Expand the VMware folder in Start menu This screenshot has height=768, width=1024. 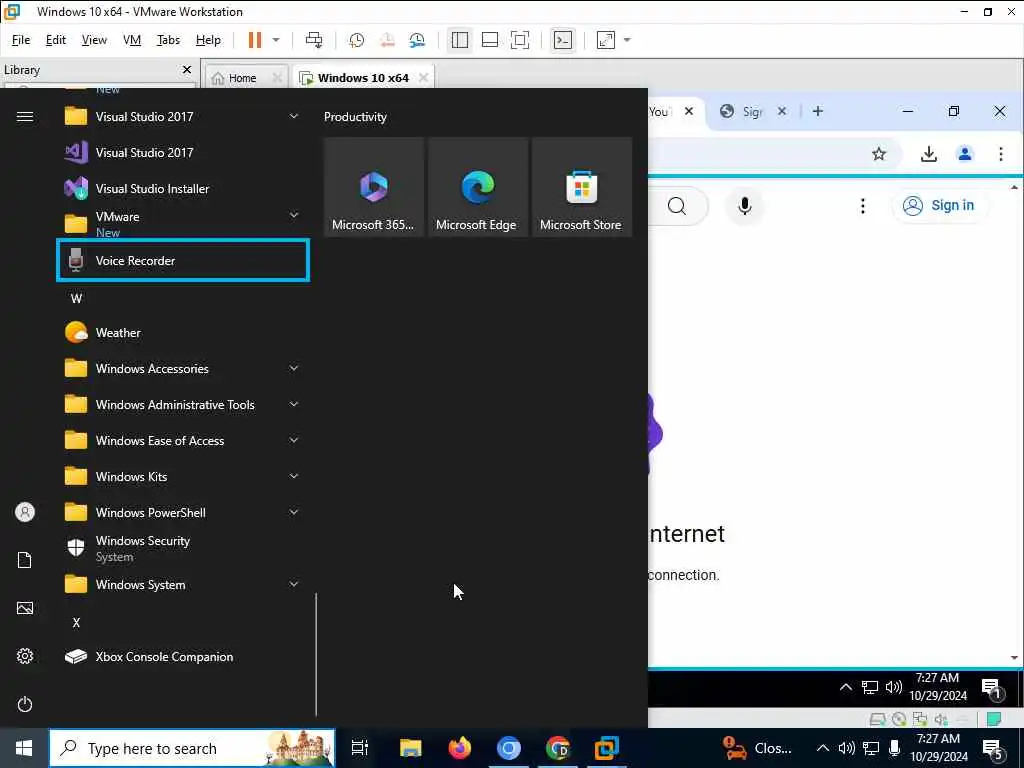point(183,224)
